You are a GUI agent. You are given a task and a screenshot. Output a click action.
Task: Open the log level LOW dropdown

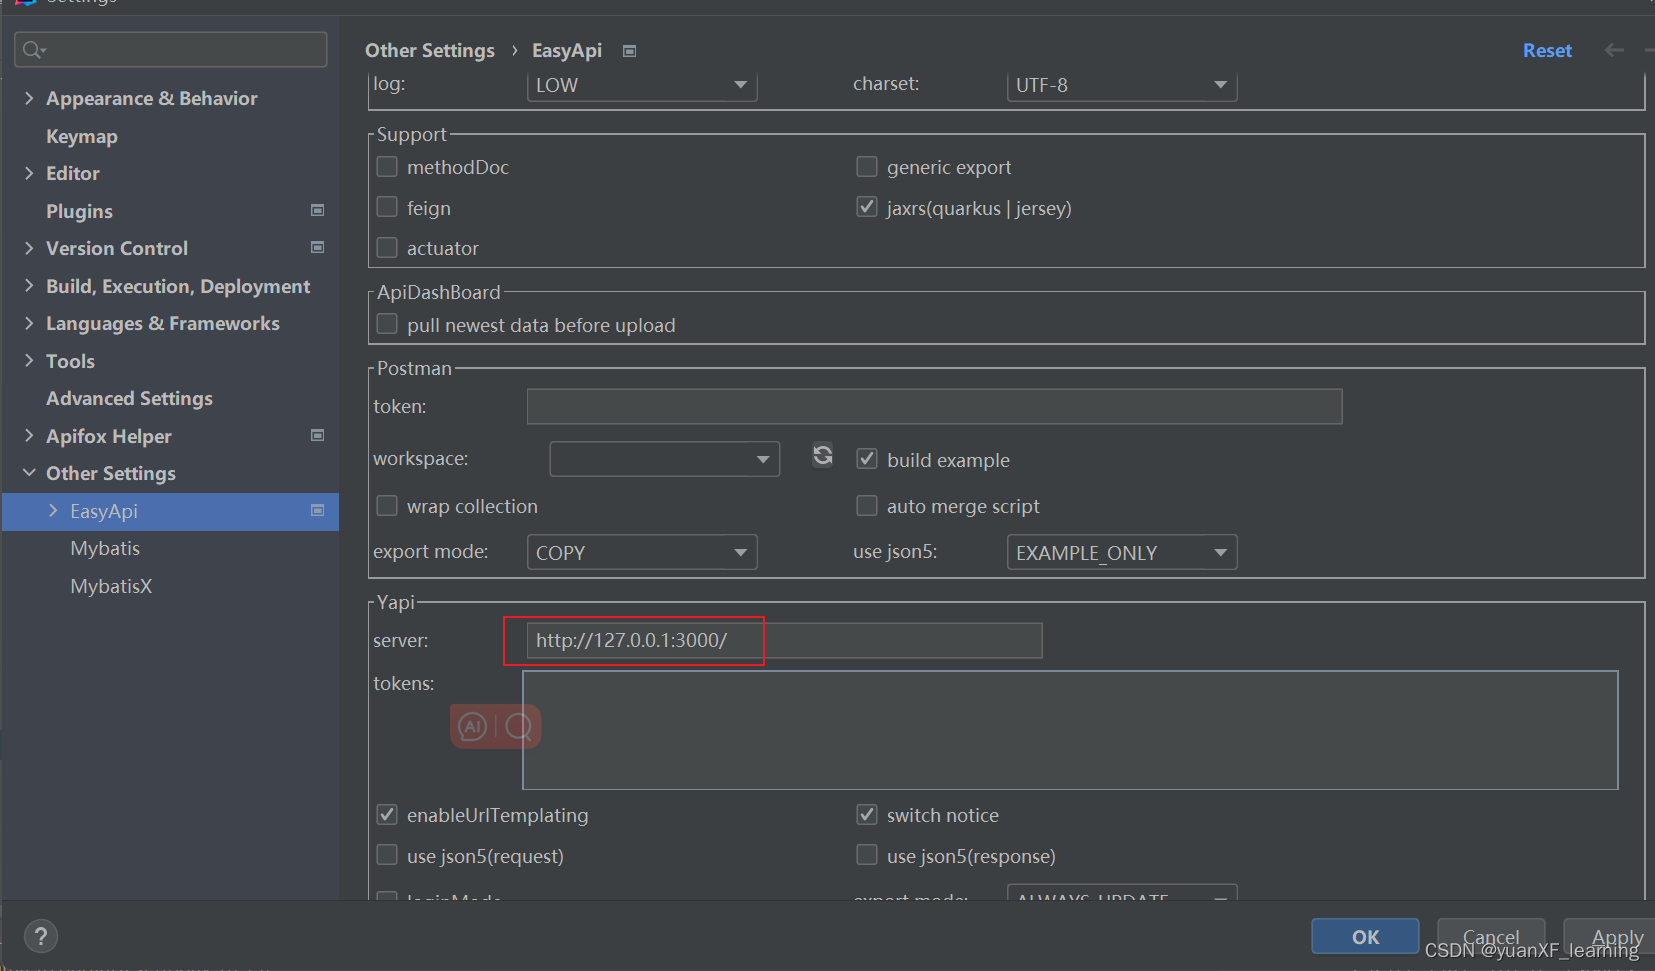(x=642, y=85)
